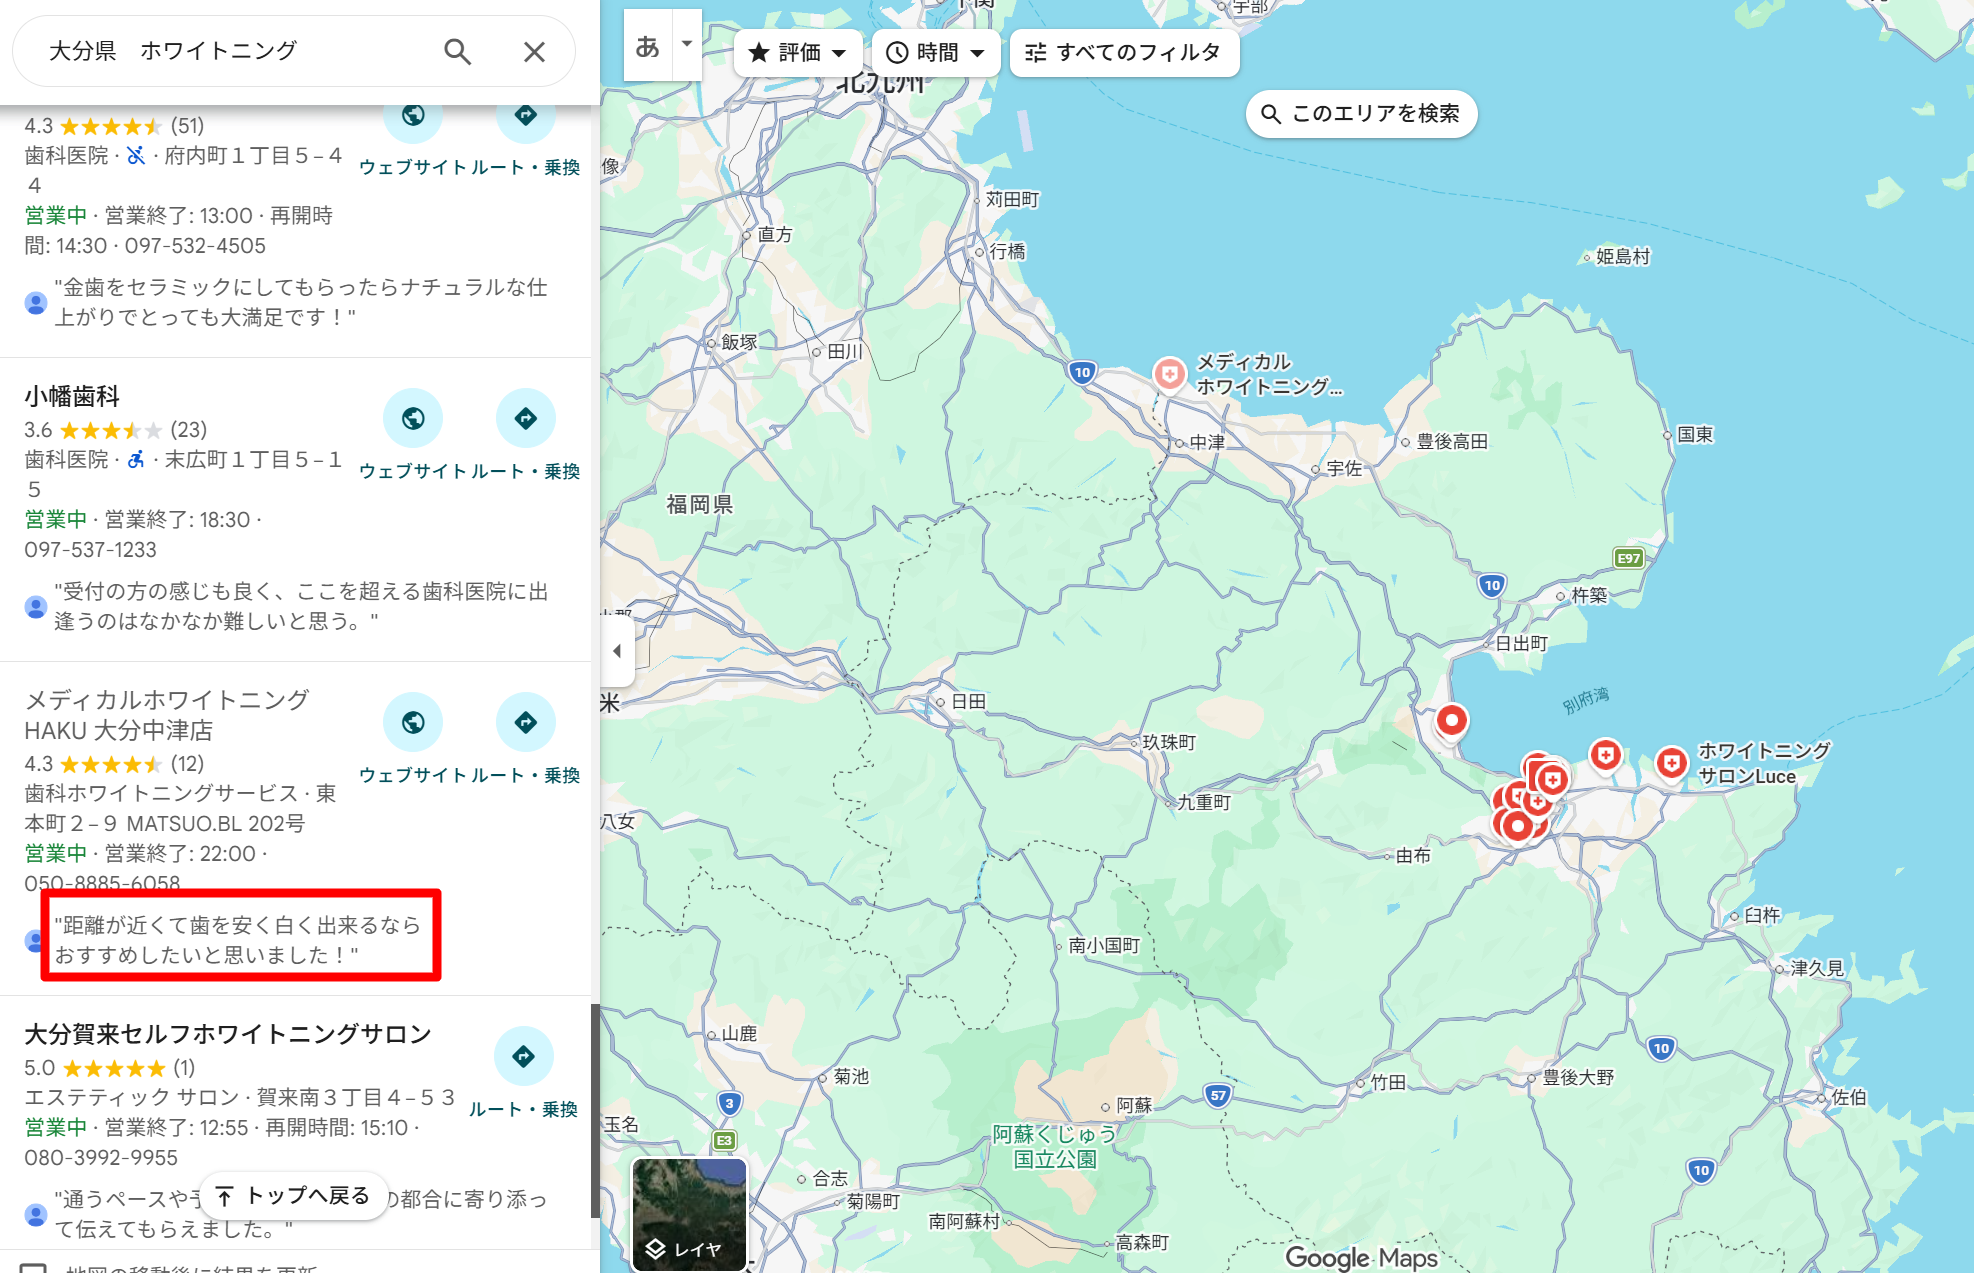The image size is (1974, 1273).
Task: Click the 南小国町 town label
Action: [x=1104, y=945]
